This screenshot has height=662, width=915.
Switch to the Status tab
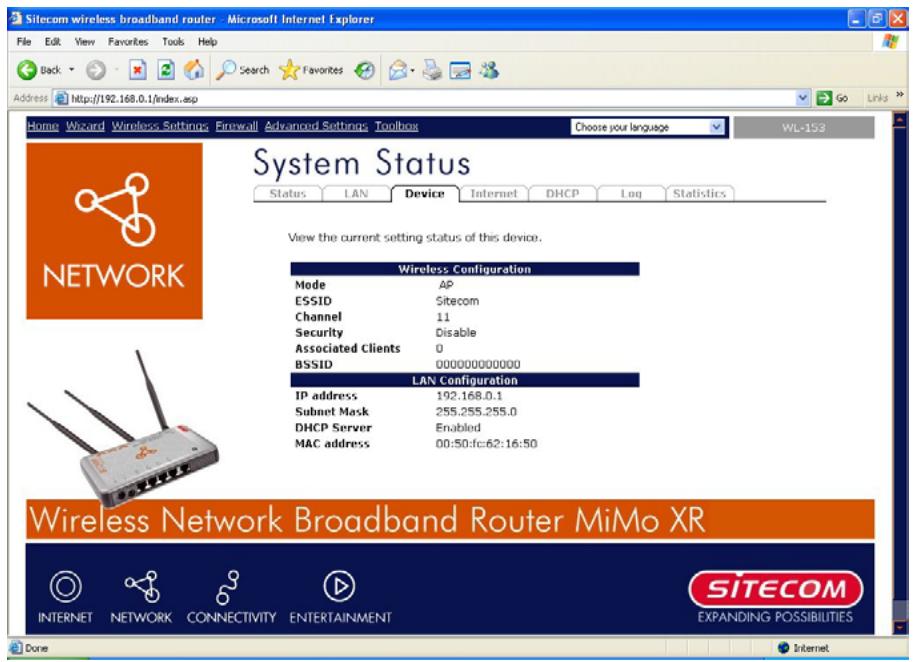click(288, 193)
